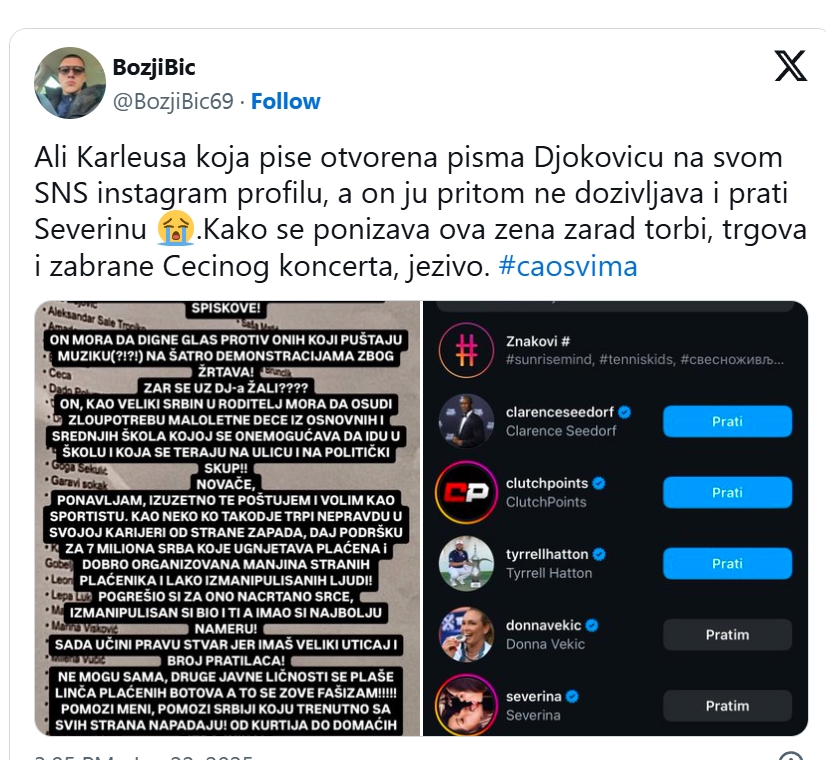The image size is (826, 760).
Task: Open the Karleusa story screenshot image
Action: point(228,518)
